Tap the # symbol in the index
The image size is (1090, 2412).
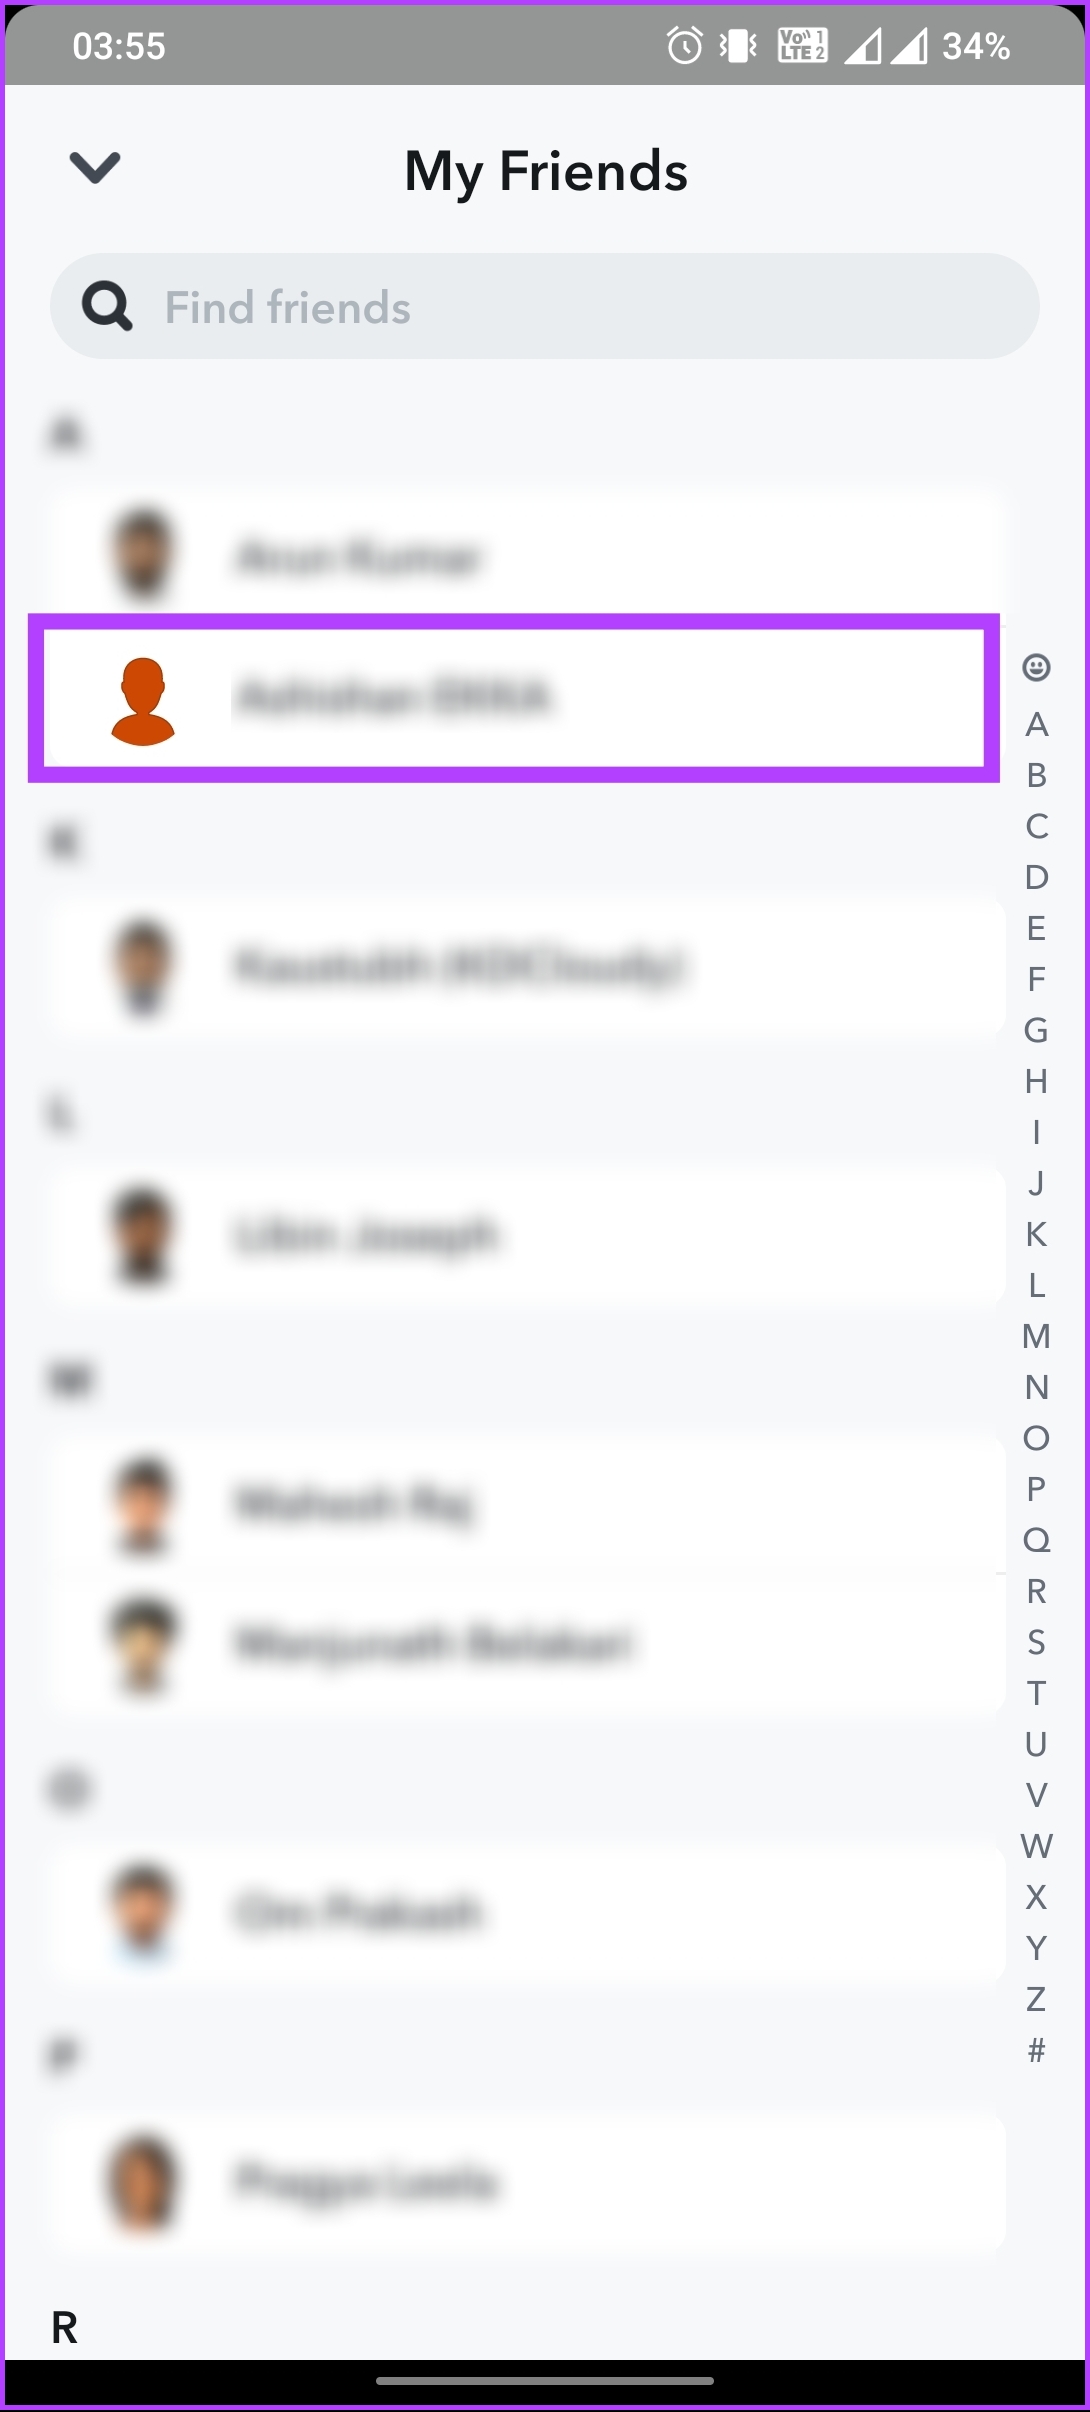point(1036,2050)
